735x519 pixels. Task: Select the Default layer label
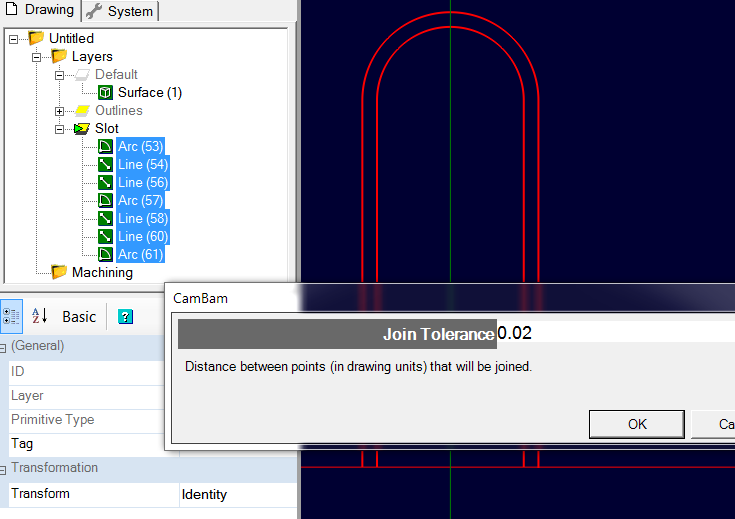coord(116,74)
